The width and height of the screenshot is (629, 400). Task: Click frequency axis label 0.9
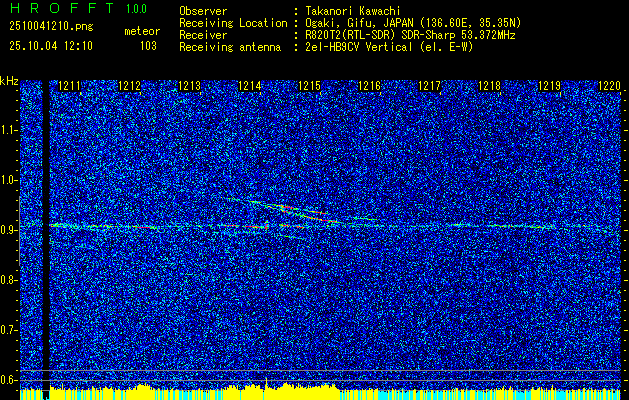click(8, 230)
